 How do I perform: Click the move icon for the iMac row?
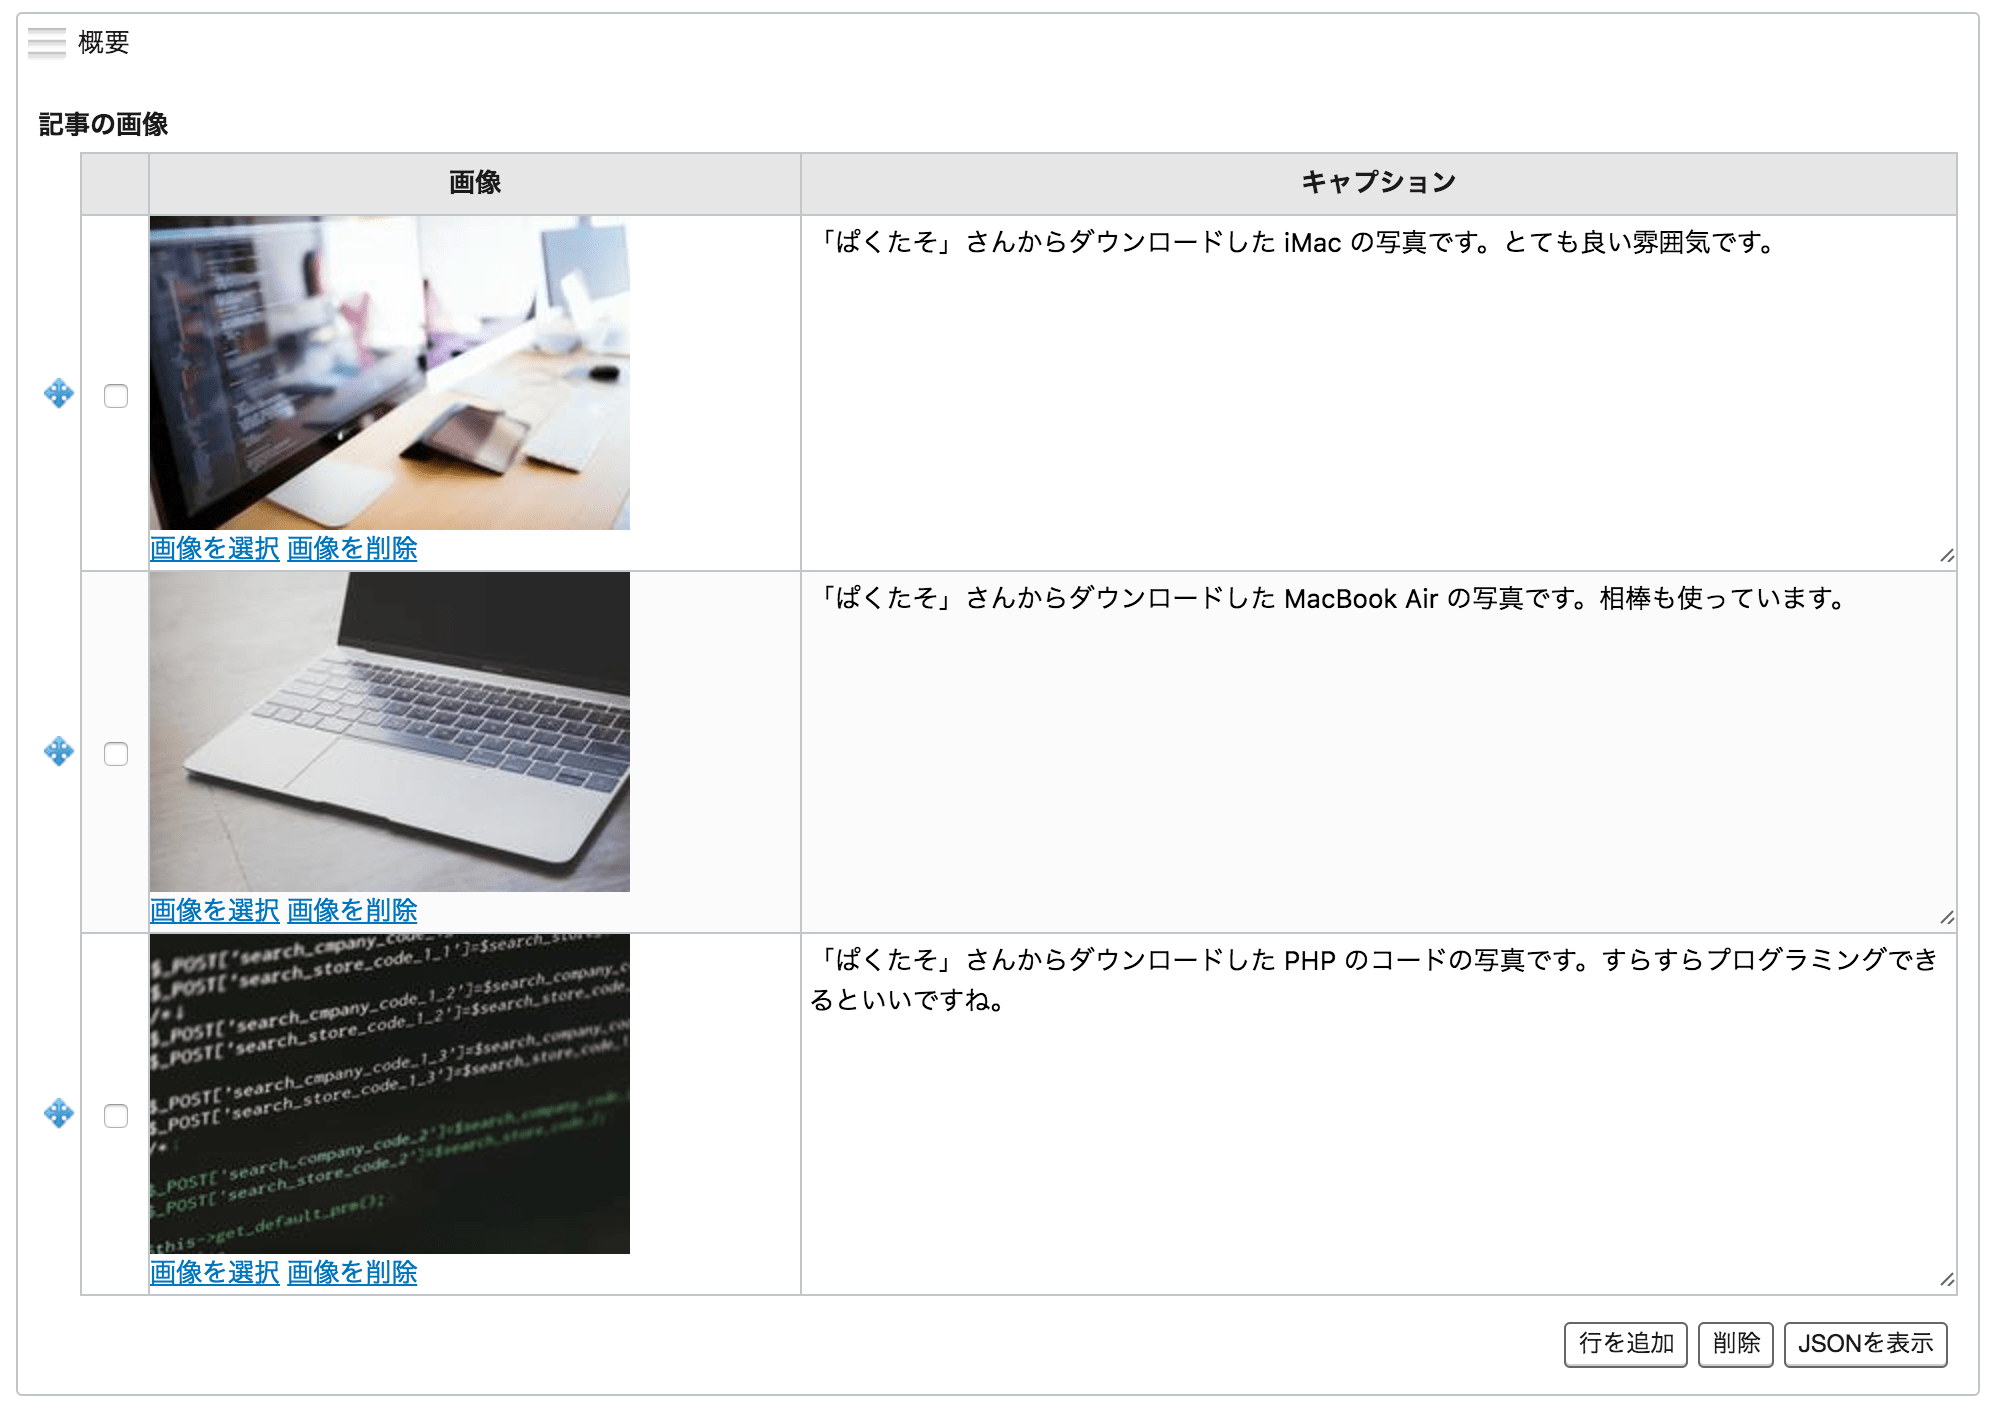(59, 394)
